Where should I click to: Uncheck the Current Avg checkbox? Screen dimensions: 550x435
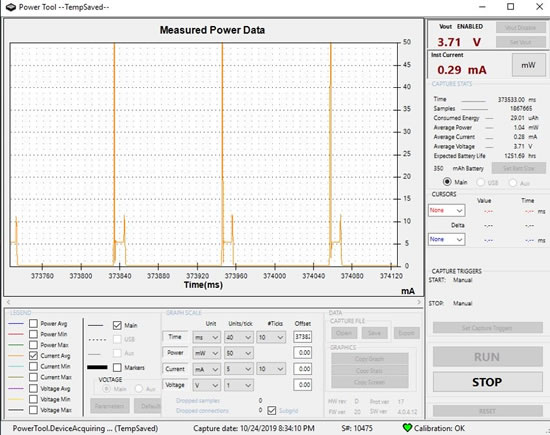(x=33, y=356)
